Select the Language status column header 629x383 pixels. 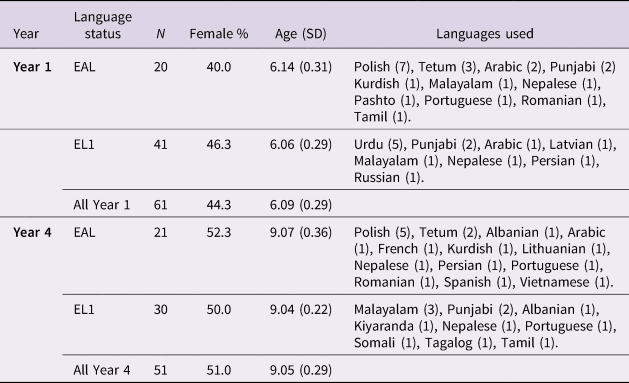point(103,25)
